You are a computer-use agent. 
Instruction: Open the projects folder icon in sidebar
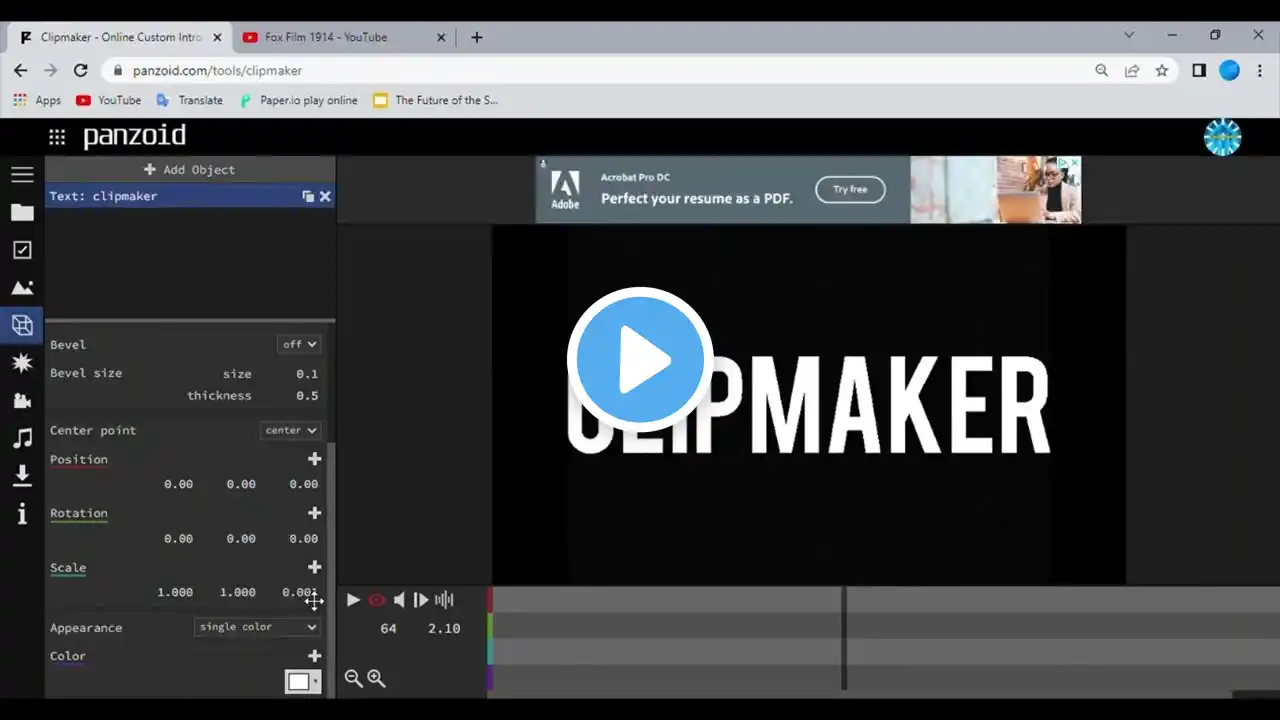22,212
